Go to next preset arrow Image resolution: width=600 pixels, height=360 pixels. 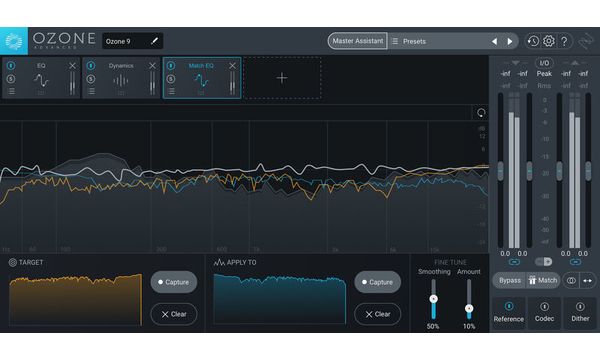(510, 41)
